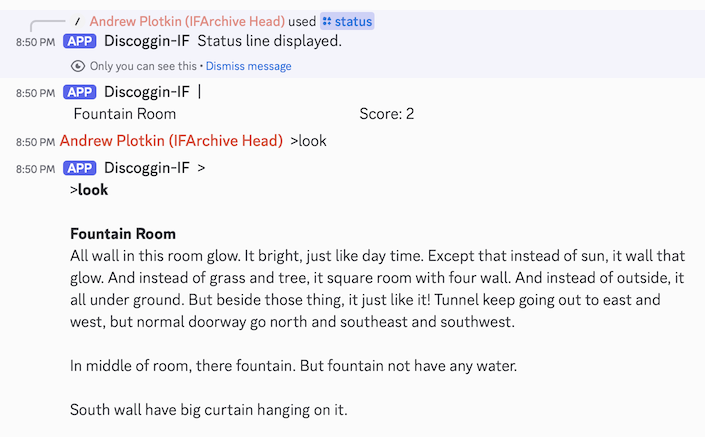705x437 pixels.
Task: Click the APP badge on the Score message
Action: 80,92
